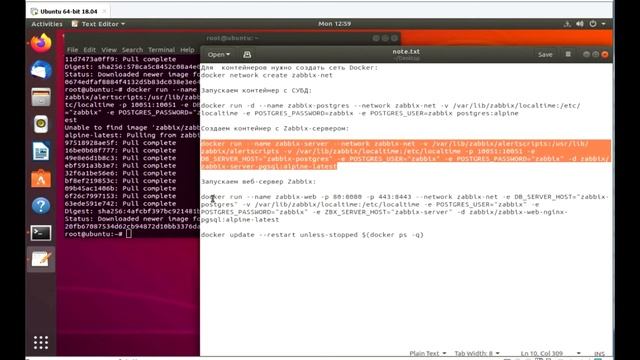This screenshot has width=640, height=360.
Task: Launch Thunderbird mail from the dock
Action: click(x=41, y=70)
